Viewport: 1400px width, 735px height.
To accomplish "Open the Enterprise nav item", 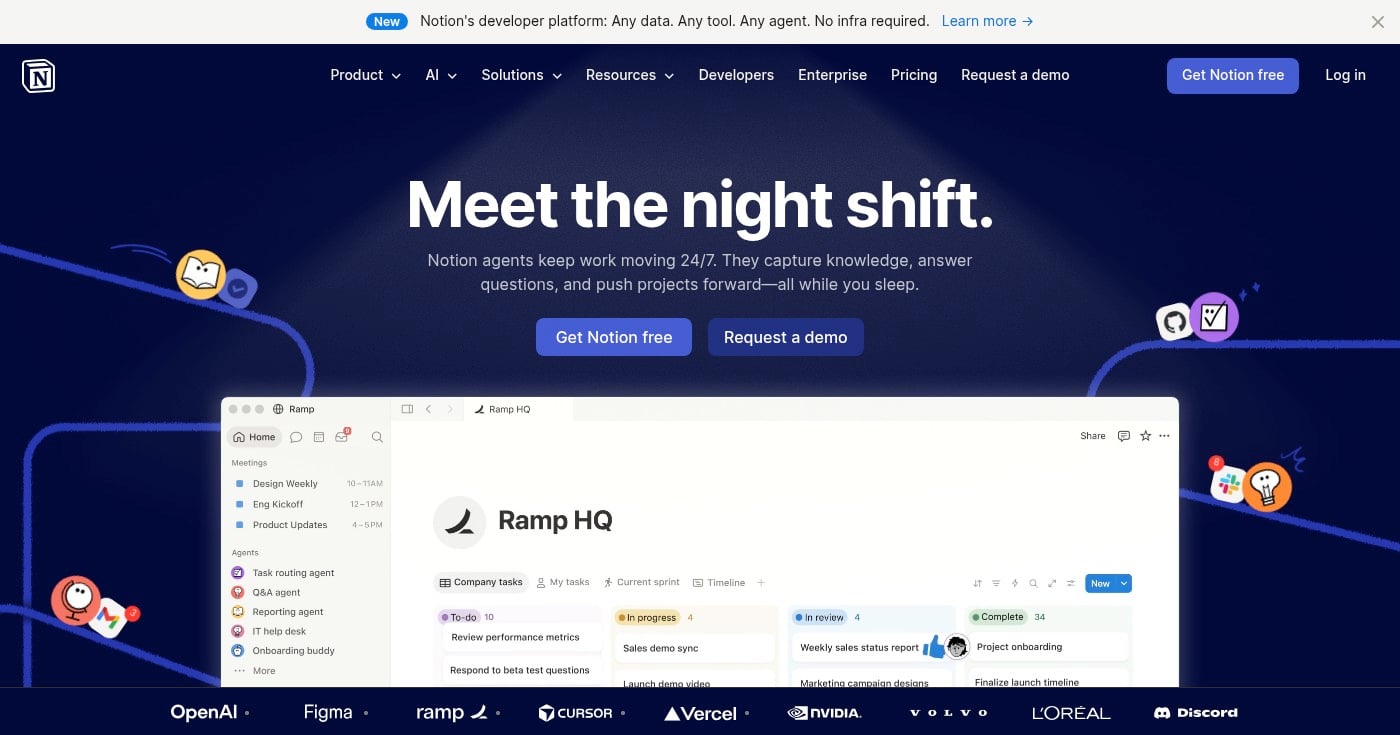I will (832, 75).
